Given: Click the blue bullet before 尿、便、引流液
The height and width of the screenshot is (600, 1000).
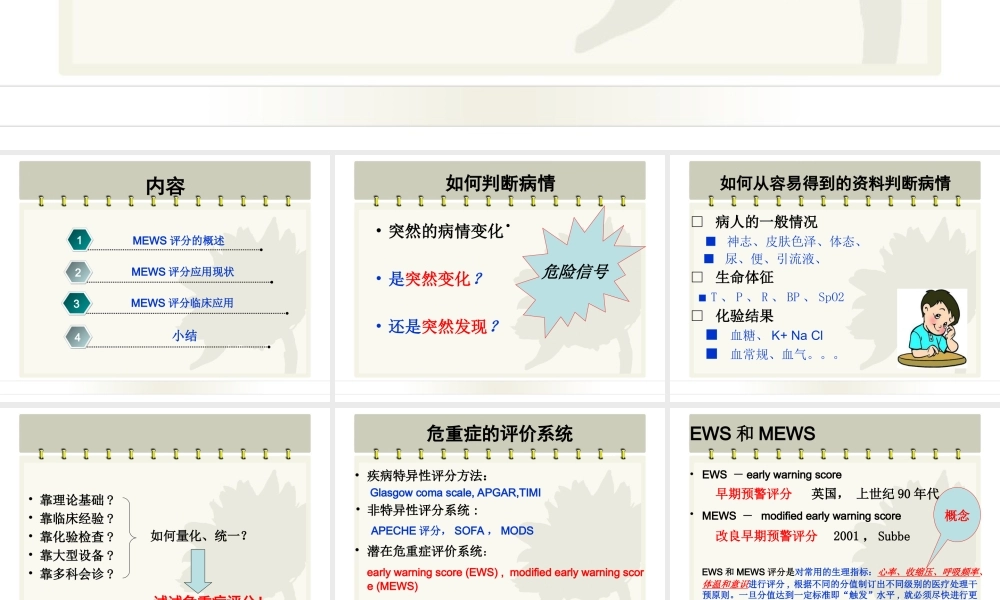Looking at the screenshot, I should click(x=708, y=258).
